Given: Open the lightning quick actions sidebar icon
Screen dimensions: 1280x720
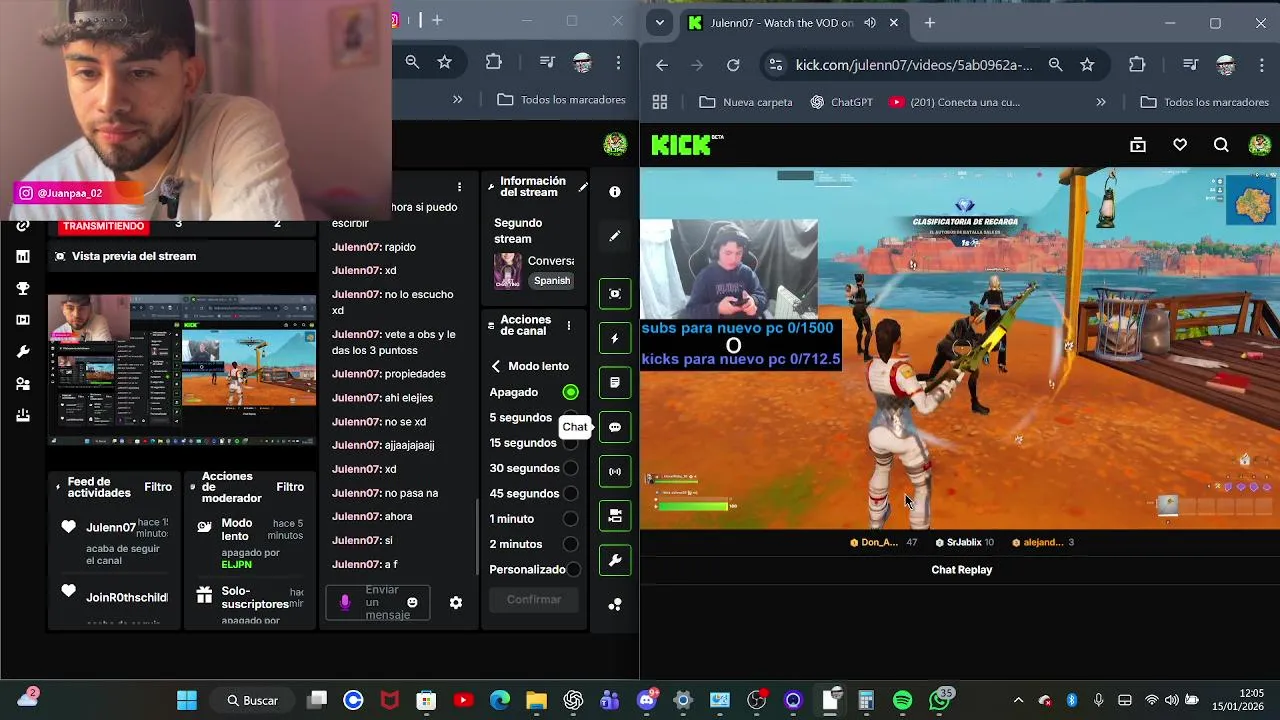Looking at the screenshot, I should pos(615,338).
